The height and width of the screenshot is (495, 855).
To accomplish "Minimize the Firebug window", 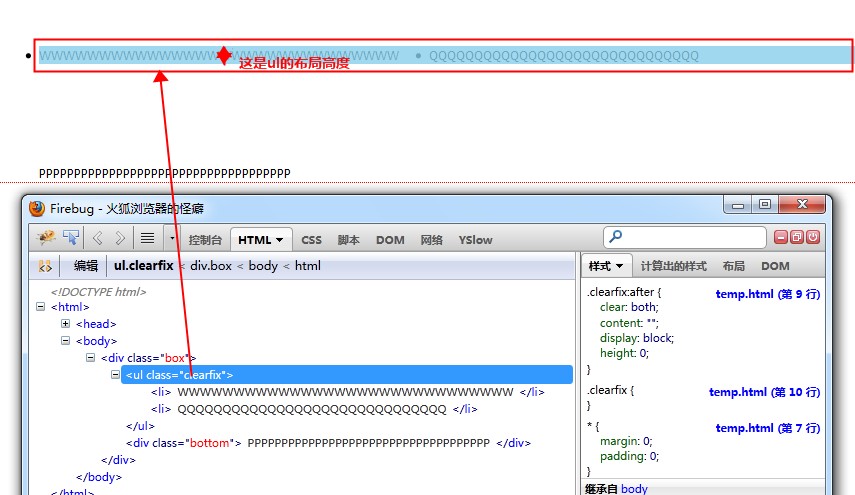I will [738, 205].
